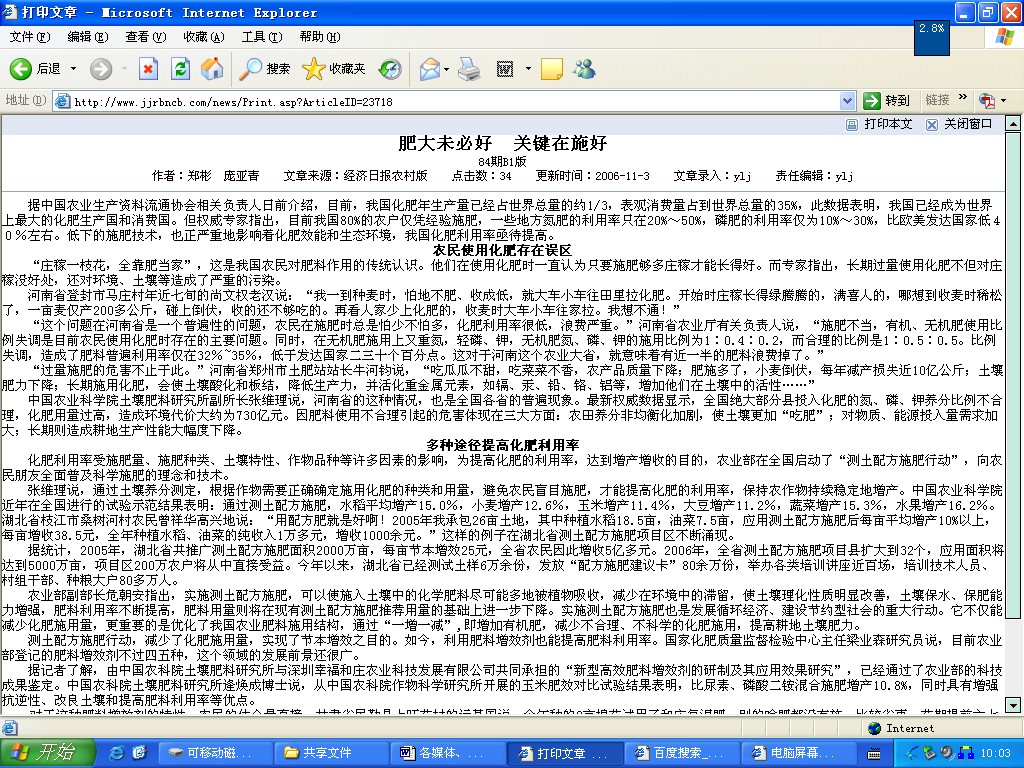
Task: Click the 文章来源：经济日报农村版 text
Action: pyautogui.click(x=355, y=176)
